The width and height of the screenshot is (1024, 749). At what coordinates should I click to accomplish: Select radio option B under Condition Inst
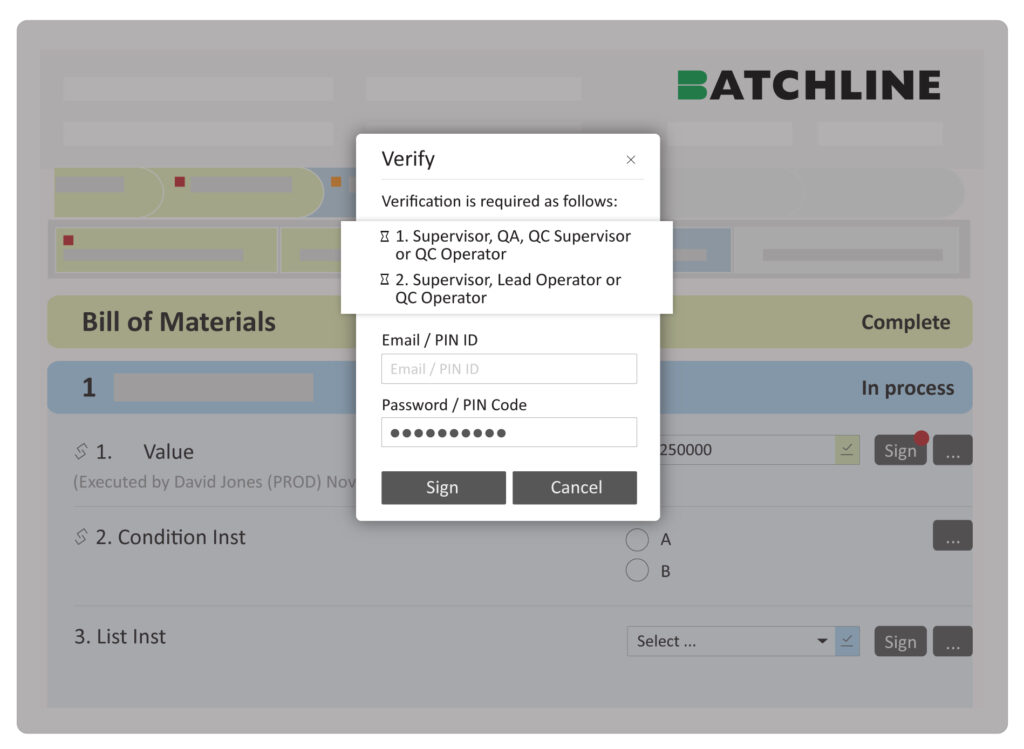(x=637, y=570)
